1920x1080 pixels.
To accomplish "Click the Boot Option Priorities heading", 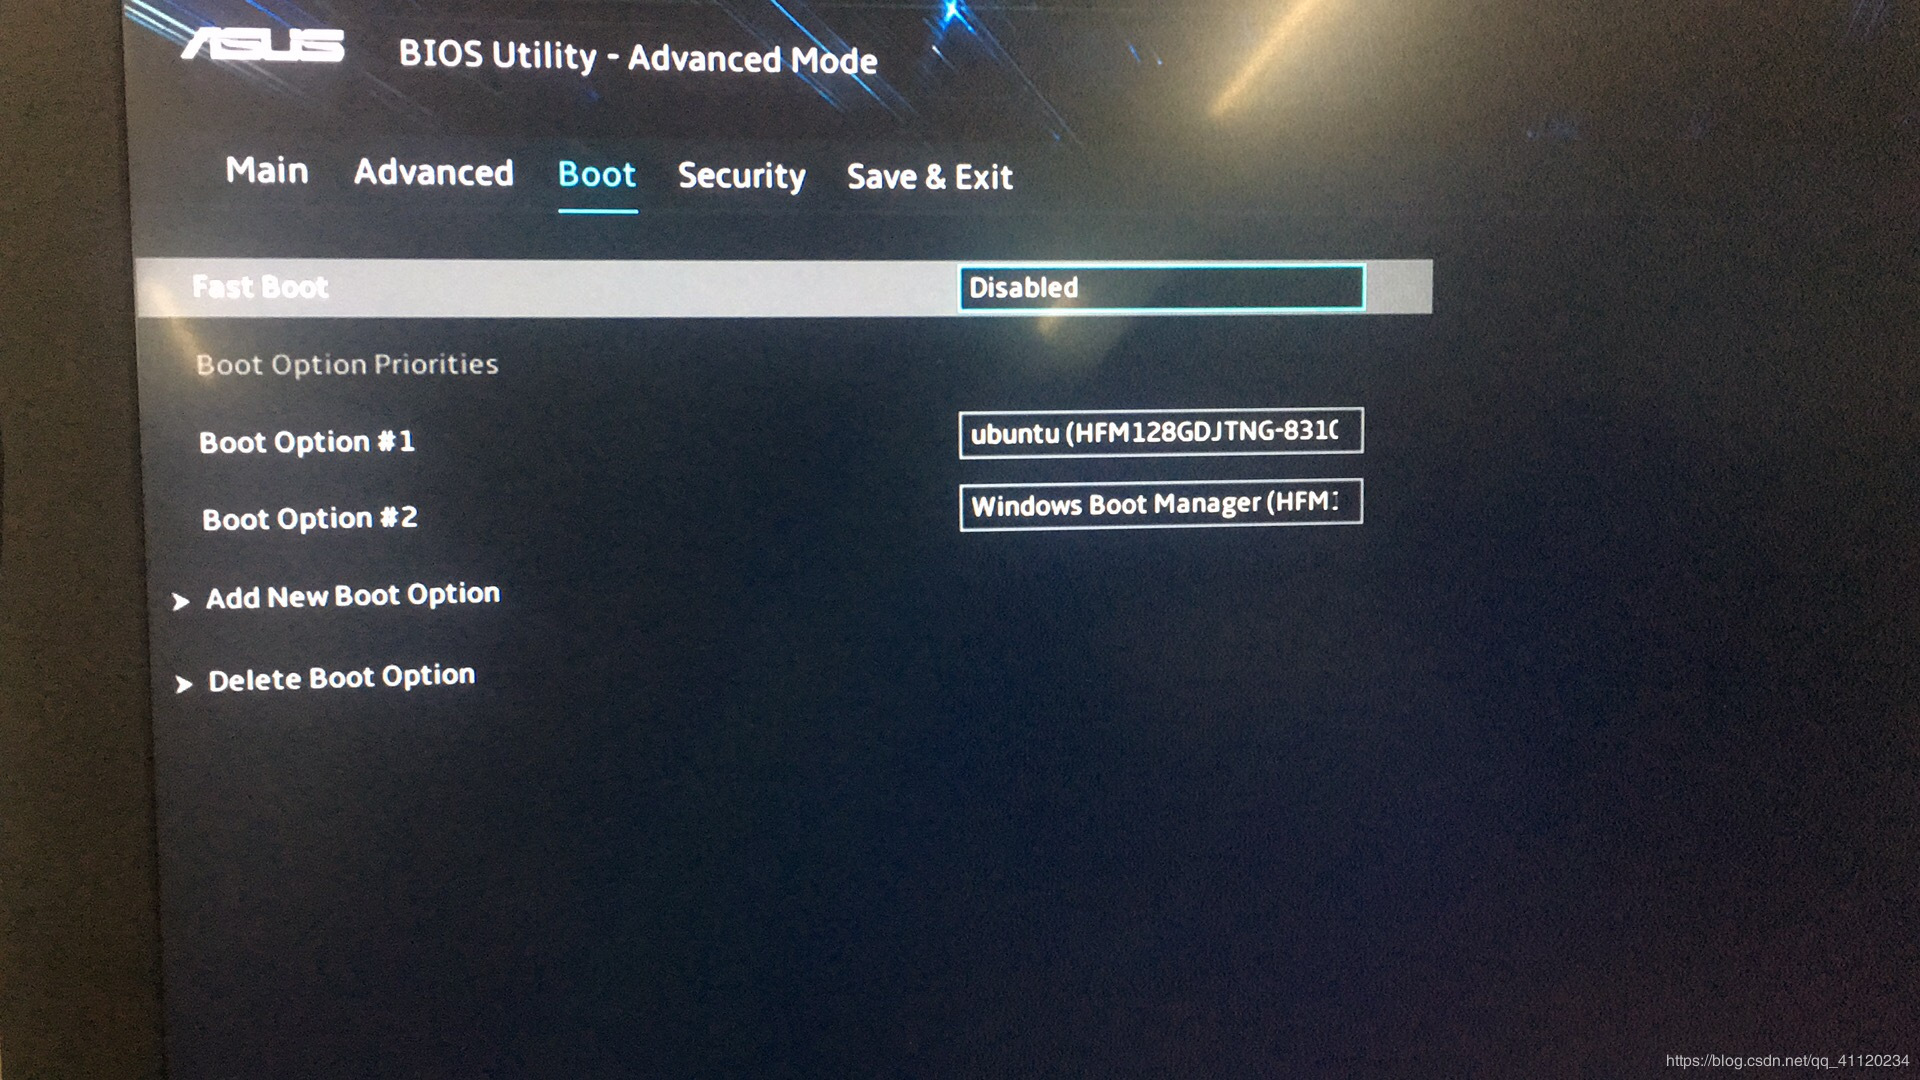I will [x=346, y=364].
